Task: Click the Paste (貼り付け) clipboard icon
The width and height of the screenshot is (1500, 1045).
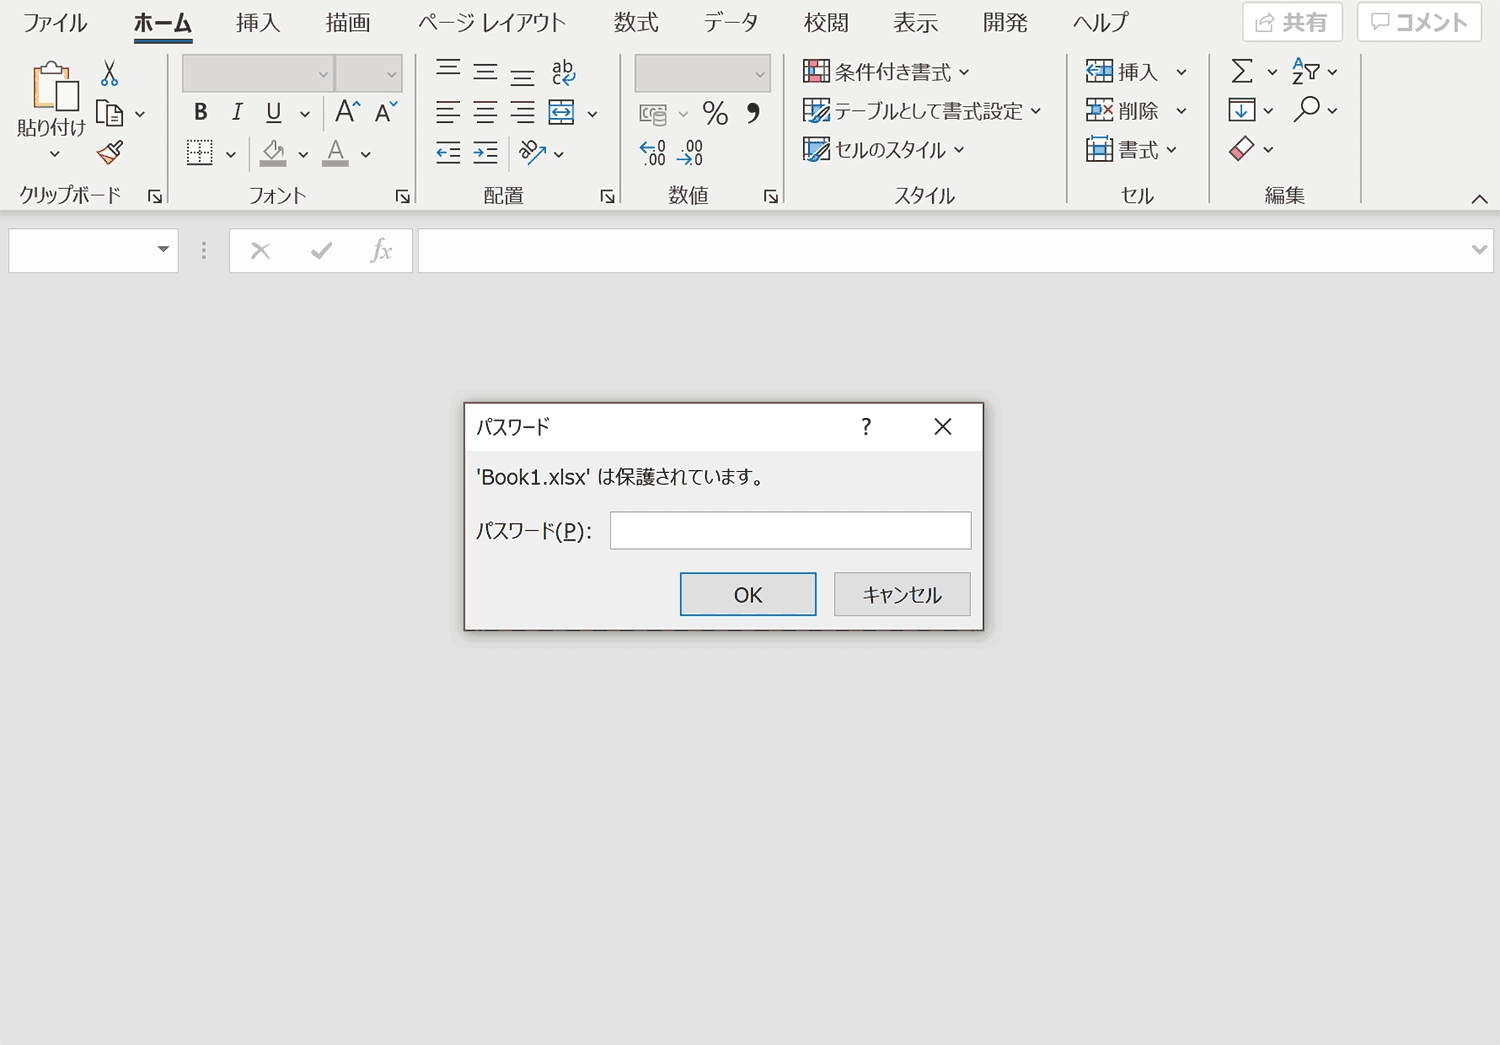Action: pyautogui.click(x=53, y=88)
